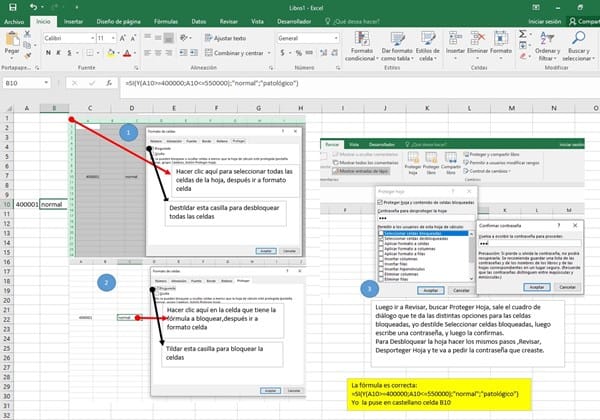Click the Ordenar y filtrar icon
Viewport: 600px width, 420px height.
(544, 38)
